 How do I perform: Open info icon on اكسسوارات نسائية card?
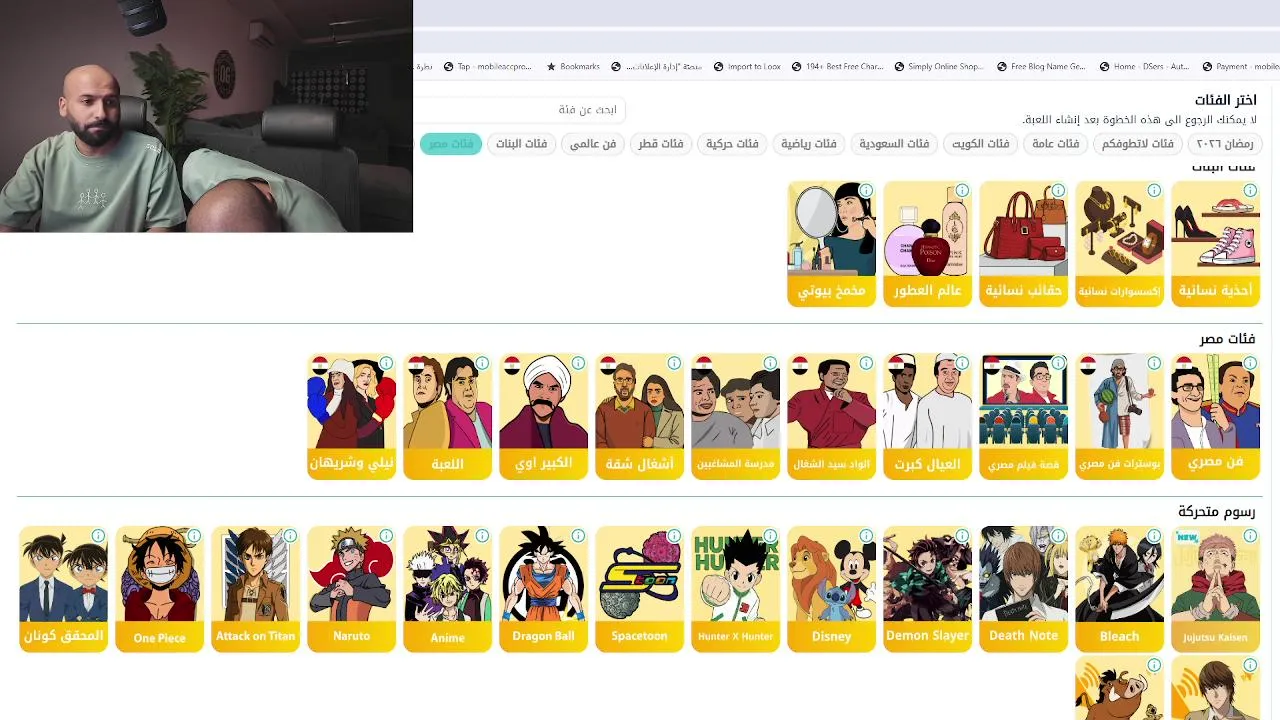pos(1154,190)
